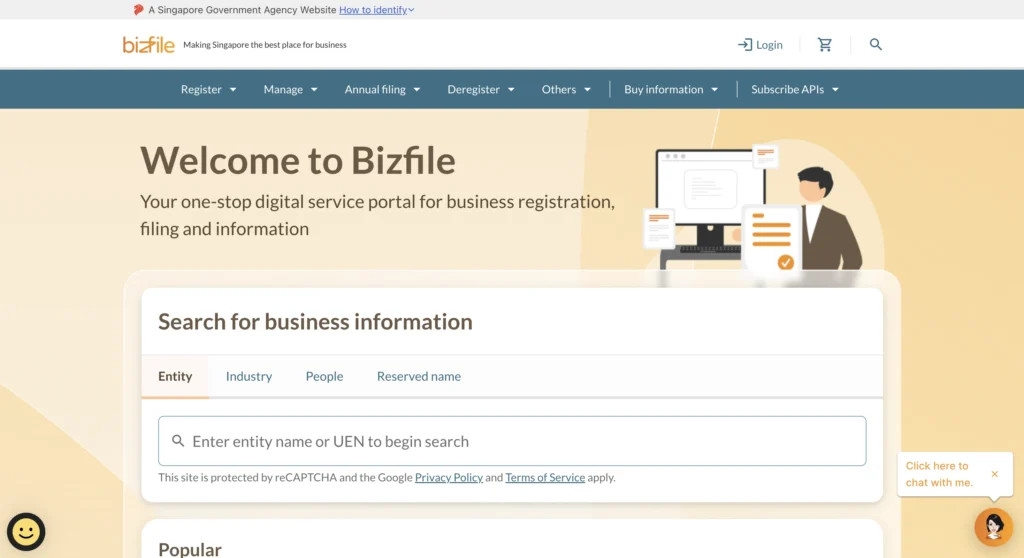Open the Deregister dropdown

[x=481, y=90]
